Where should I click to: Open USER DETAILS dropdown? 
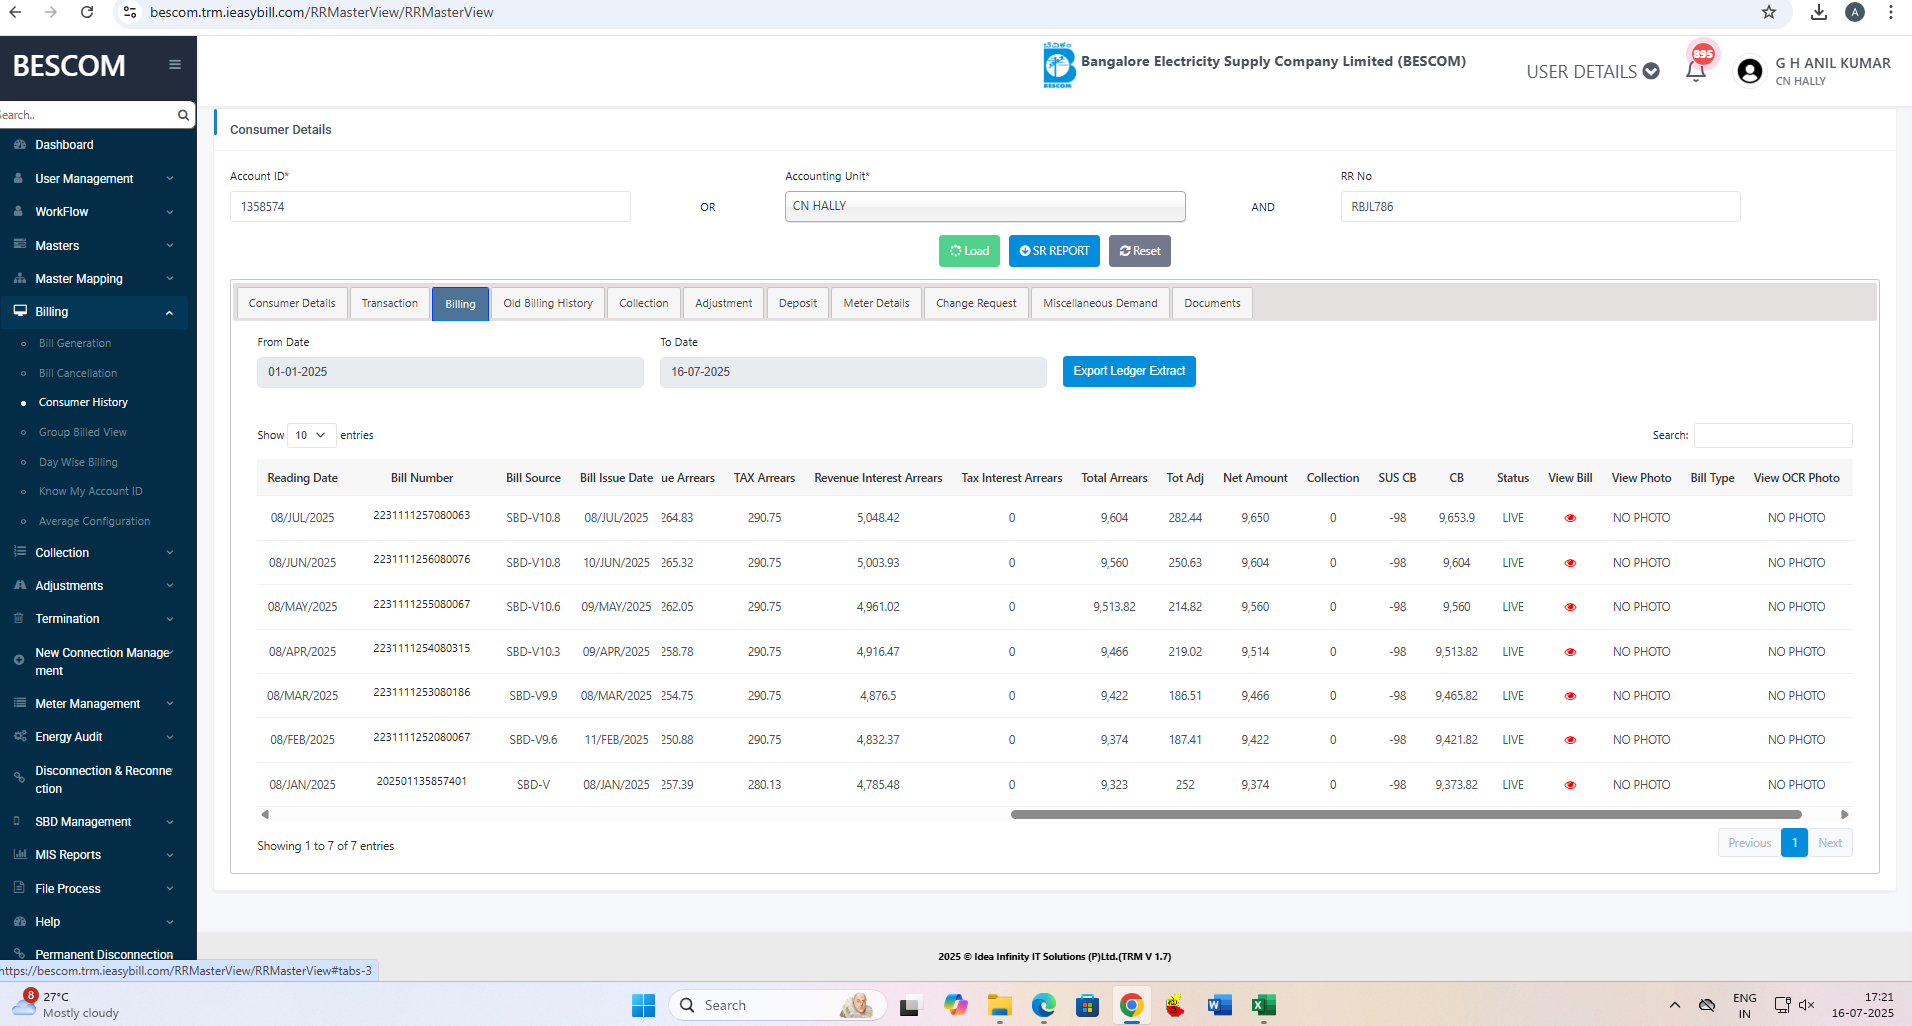click(1592, 71)
